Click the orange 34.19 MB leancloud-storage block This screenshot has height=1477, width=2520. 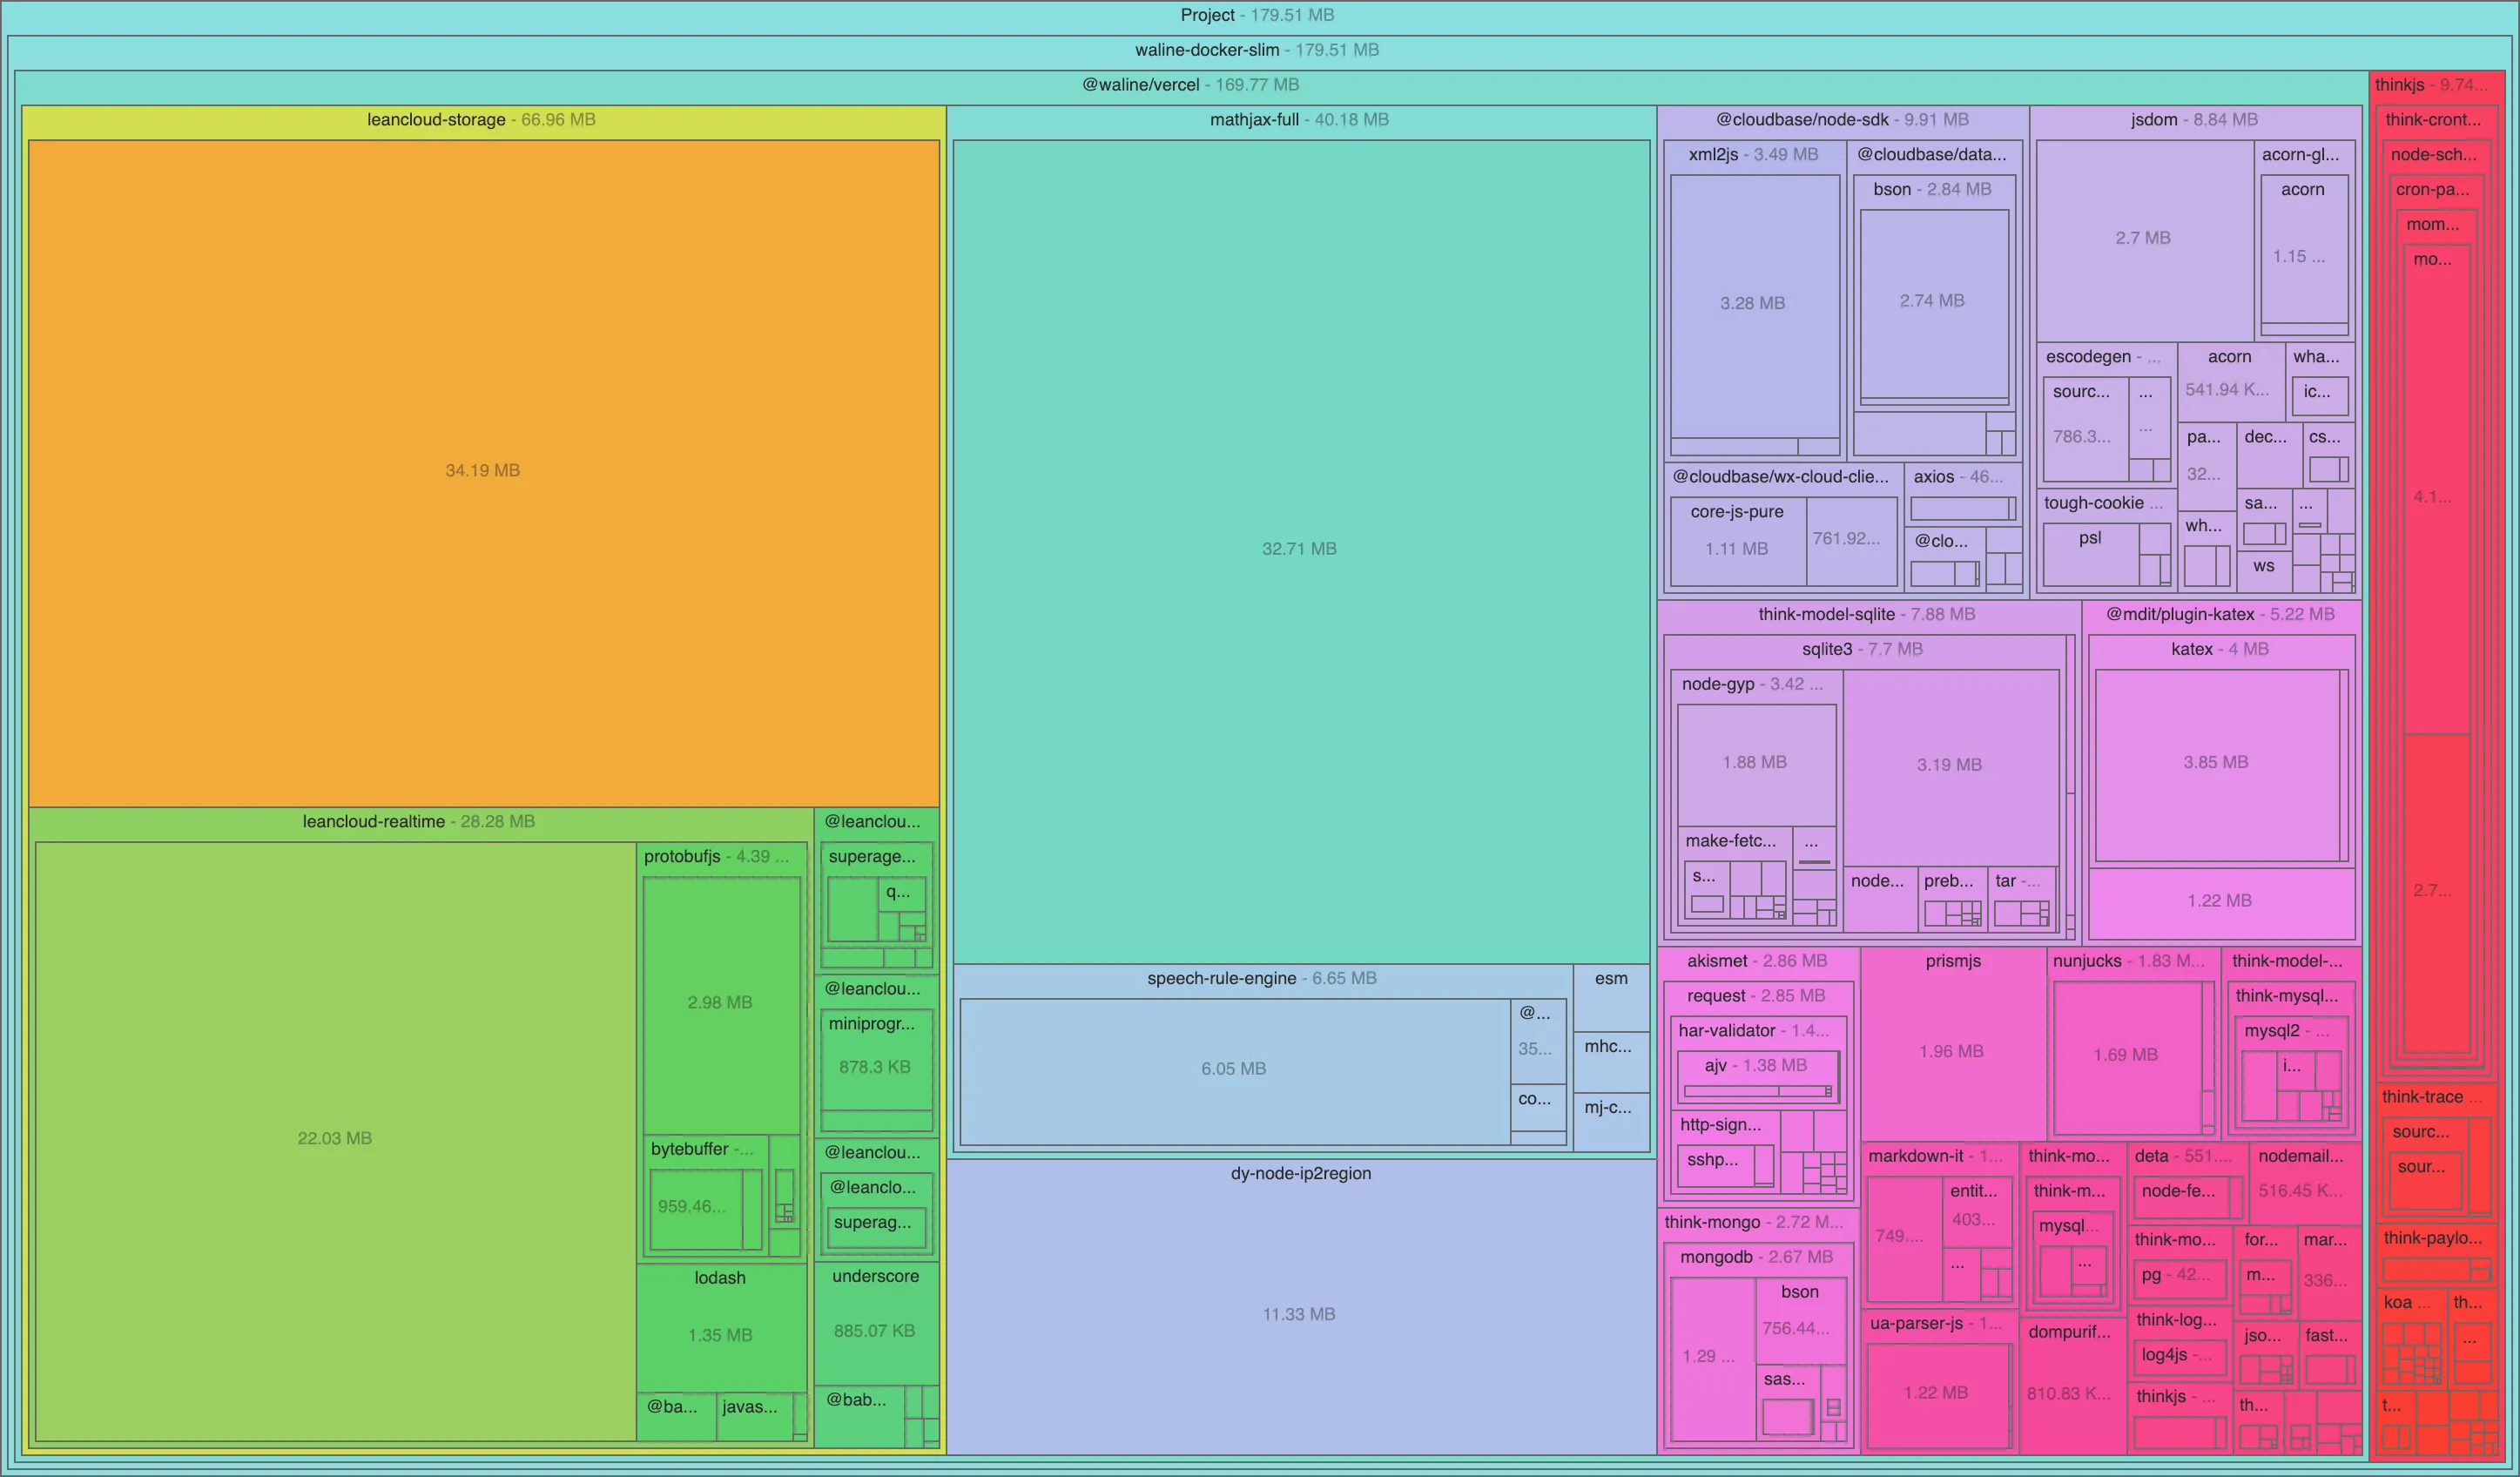[x=483, y=470]
